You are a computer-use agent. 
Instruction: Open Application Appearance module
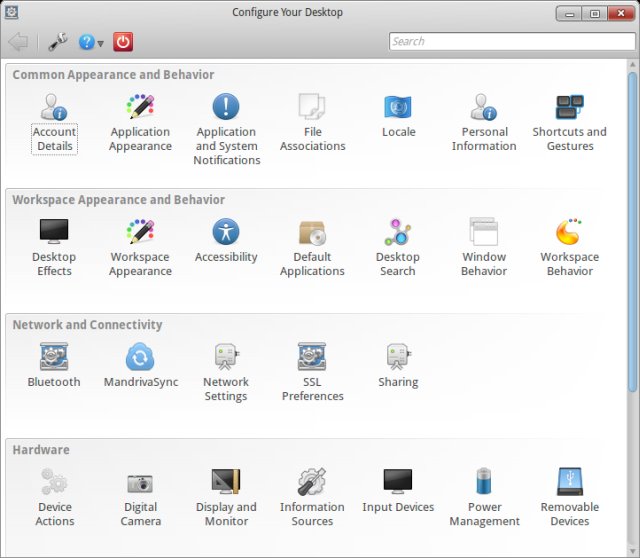pyautogui.click(x=140, y=123)
